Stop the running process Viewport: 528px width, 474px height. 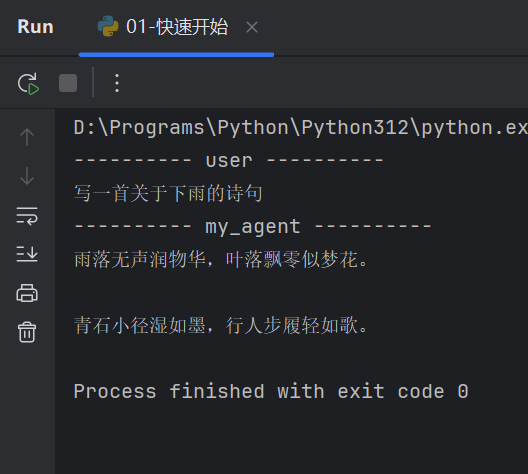(68, 83)
